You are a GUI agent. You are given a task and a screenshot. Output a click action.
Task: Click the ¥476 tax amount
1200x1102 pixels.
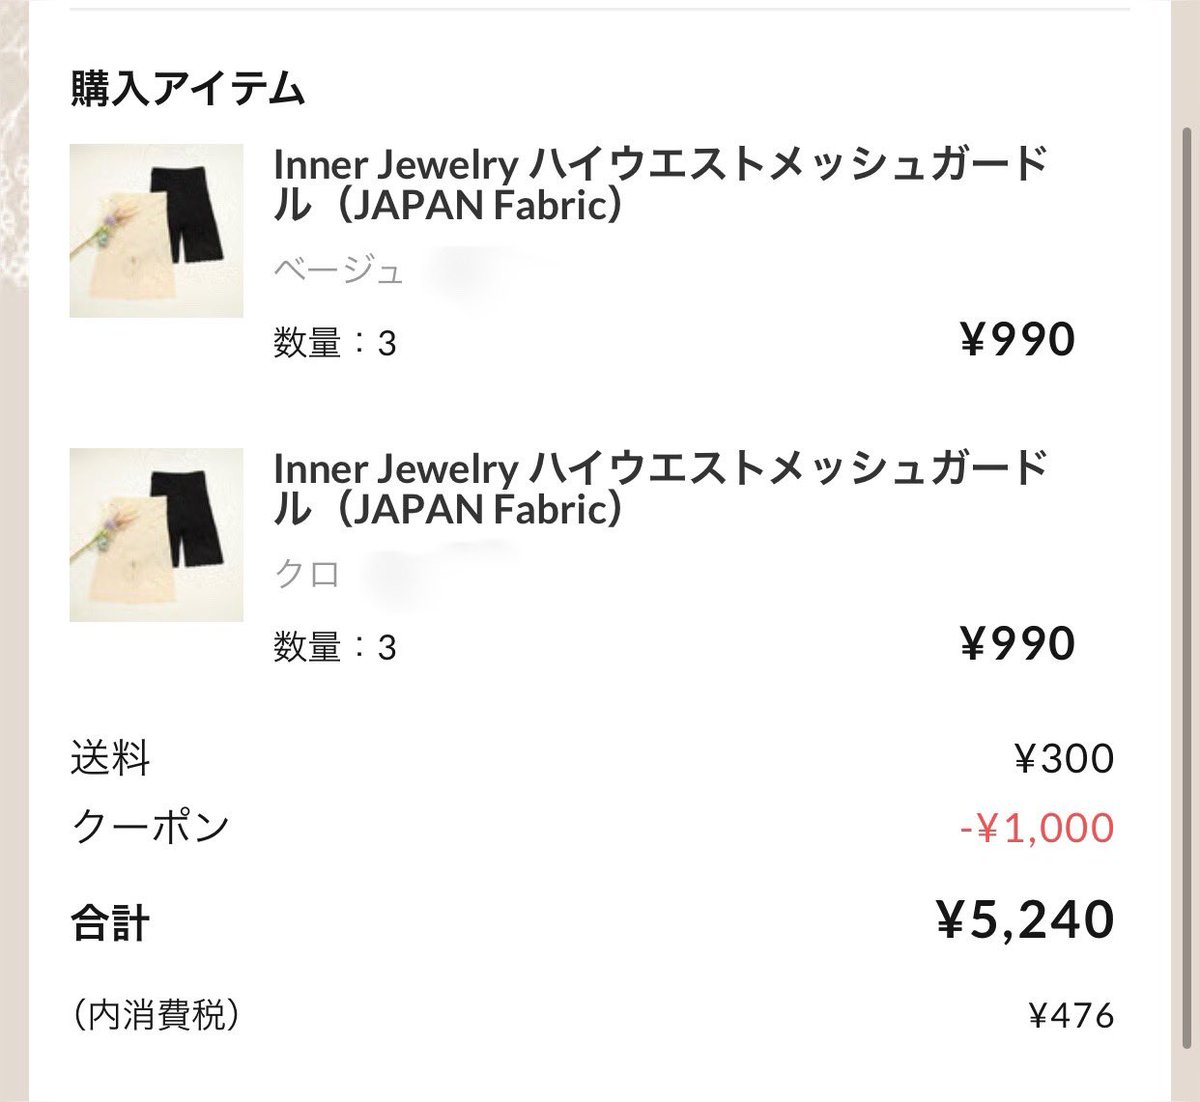1071,1016
